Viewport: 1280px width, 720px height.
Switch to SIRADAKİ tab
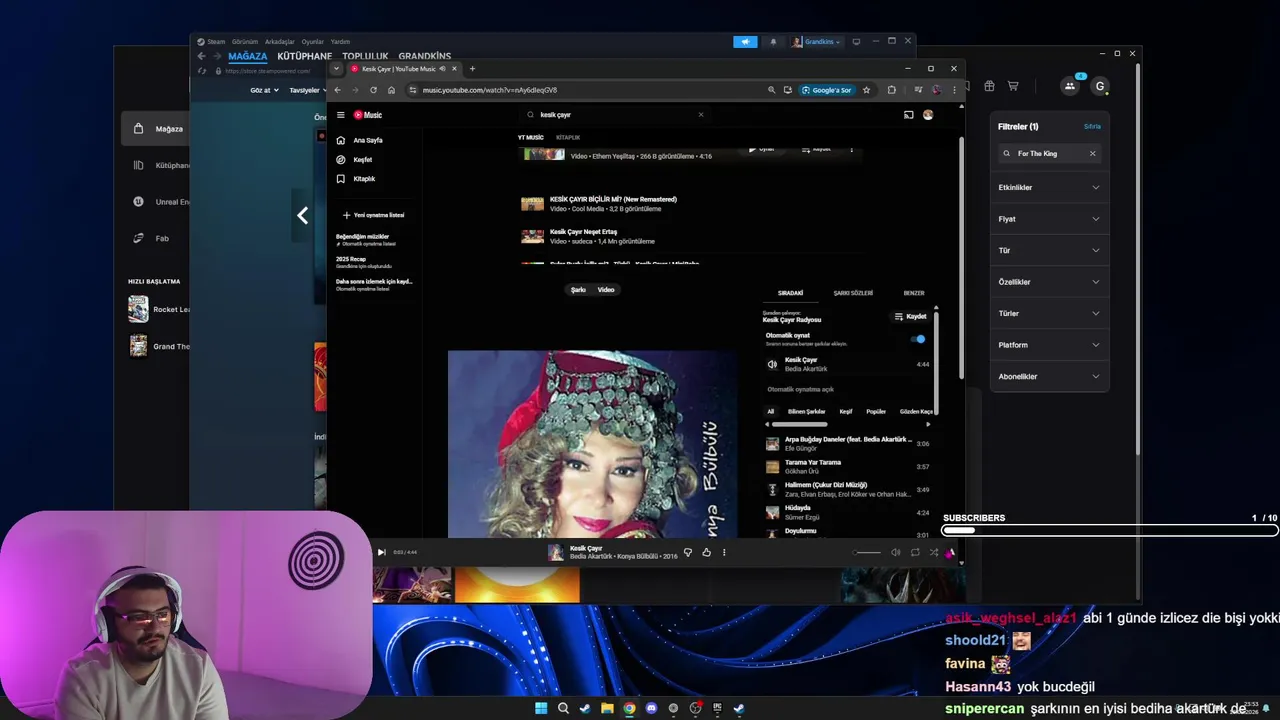(791, 293)
